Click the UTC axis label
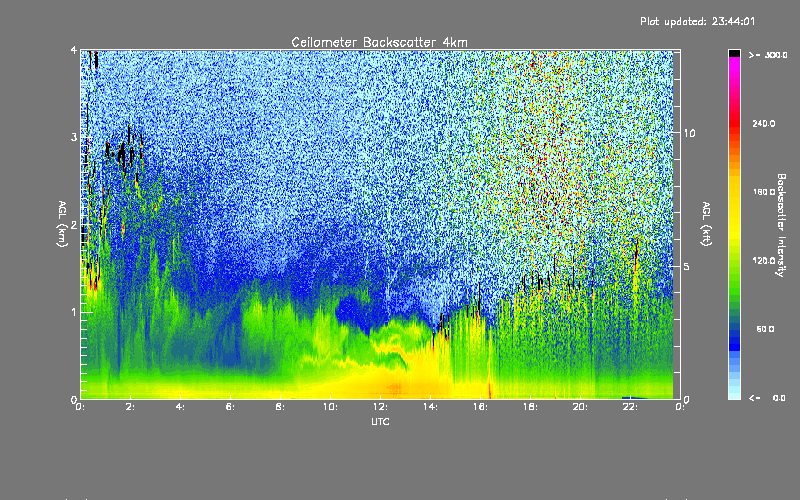The width and height of the screenshot is (800, 500). point(380,421)
